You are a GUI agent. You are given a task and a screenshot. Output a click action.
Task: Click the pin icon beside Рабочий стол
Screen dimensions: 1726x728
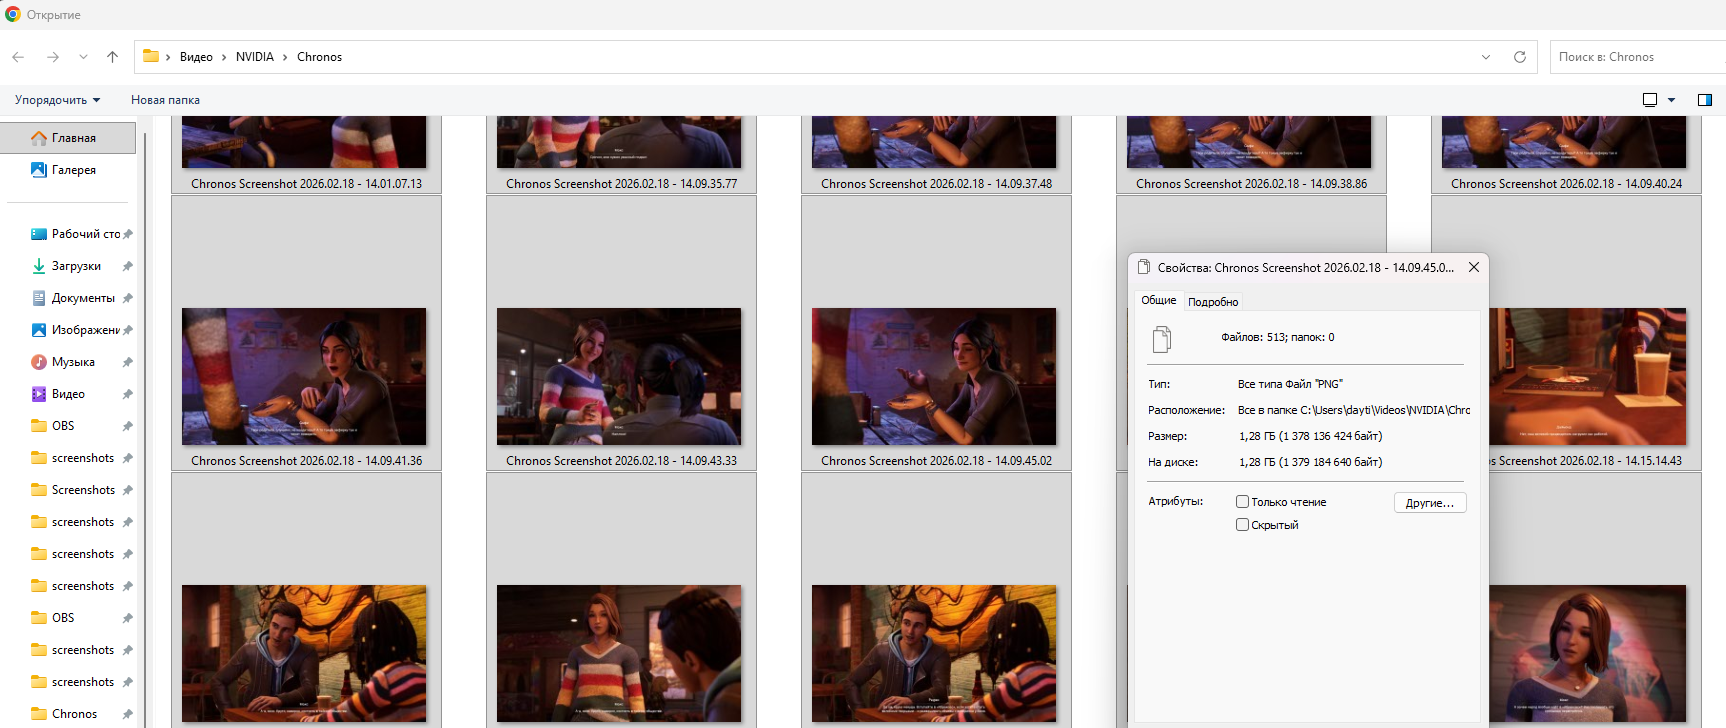[x=127, y=234]
